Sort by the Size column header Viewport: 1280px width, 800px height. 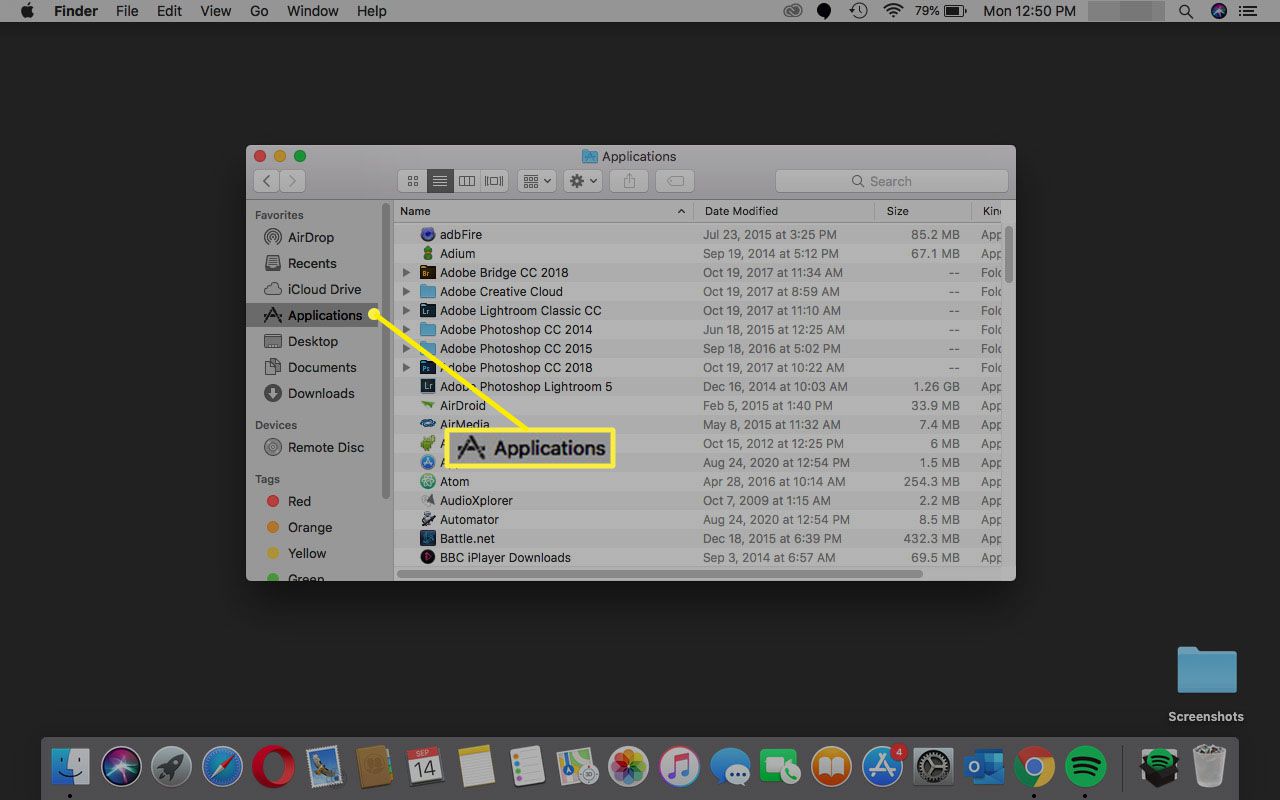tap(923, 211)
